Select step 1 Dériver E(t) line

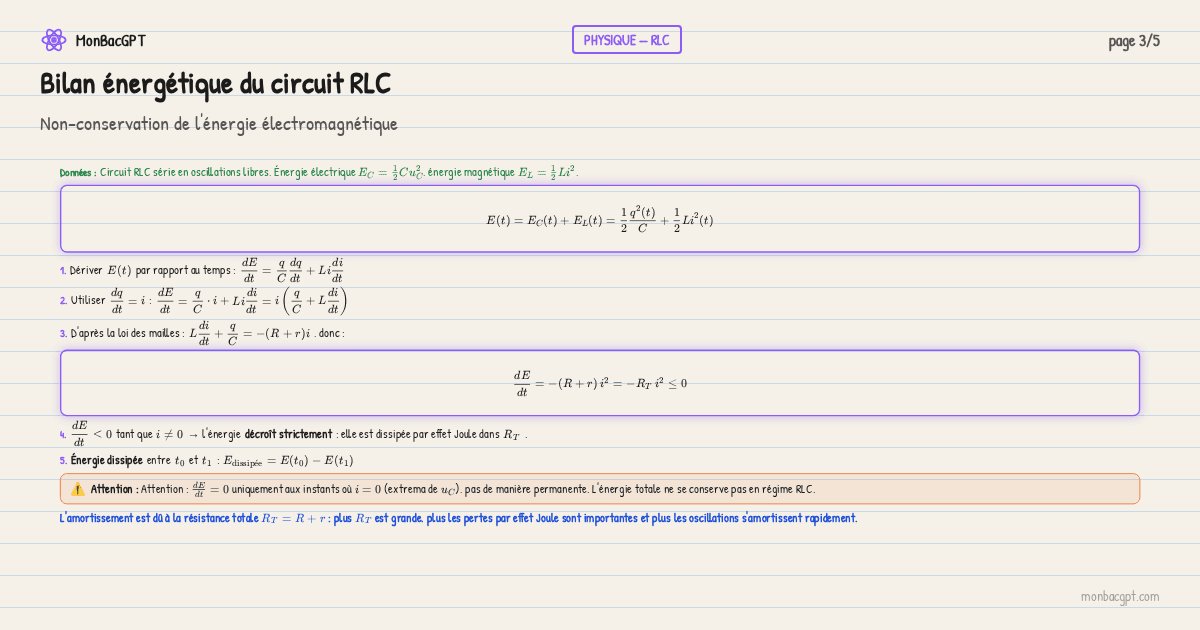click(202, 271)
